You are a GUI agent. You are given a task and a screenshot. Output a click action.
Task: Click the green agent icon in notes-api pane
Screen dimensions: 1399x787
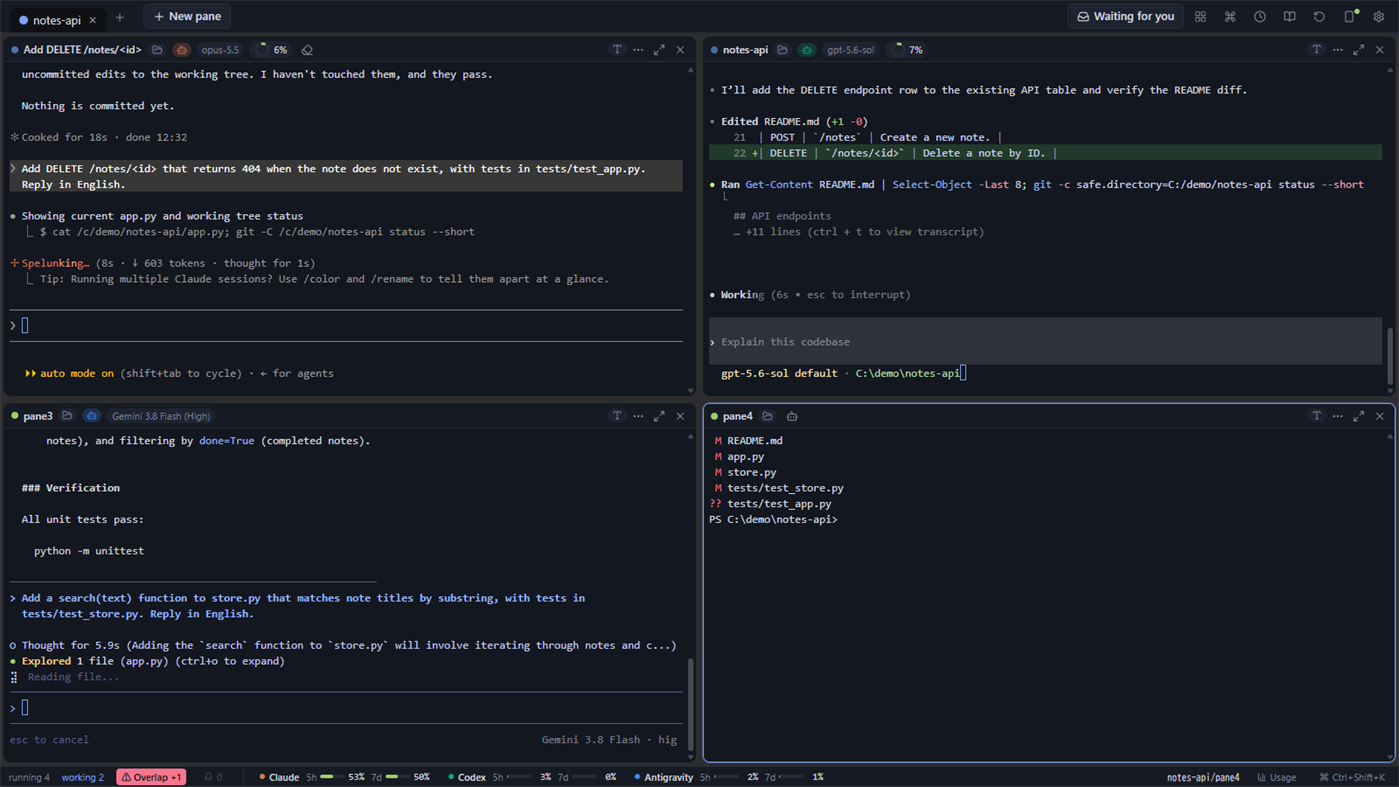[x=807, y=50]
